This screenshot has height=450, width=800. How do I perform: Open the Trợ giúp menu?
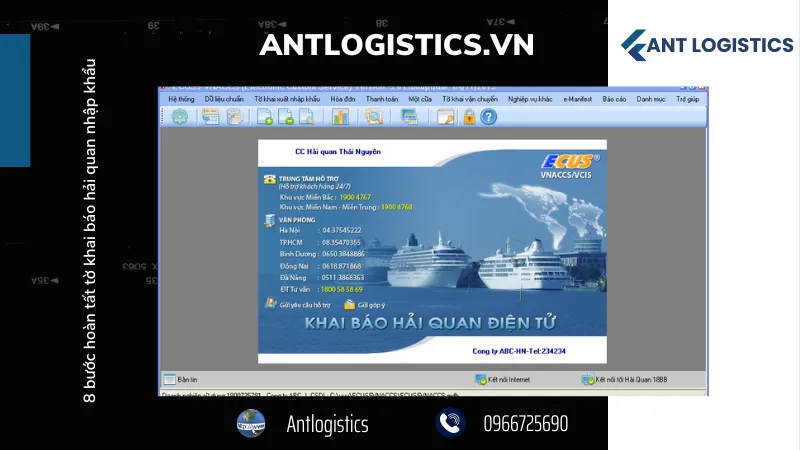687,99
